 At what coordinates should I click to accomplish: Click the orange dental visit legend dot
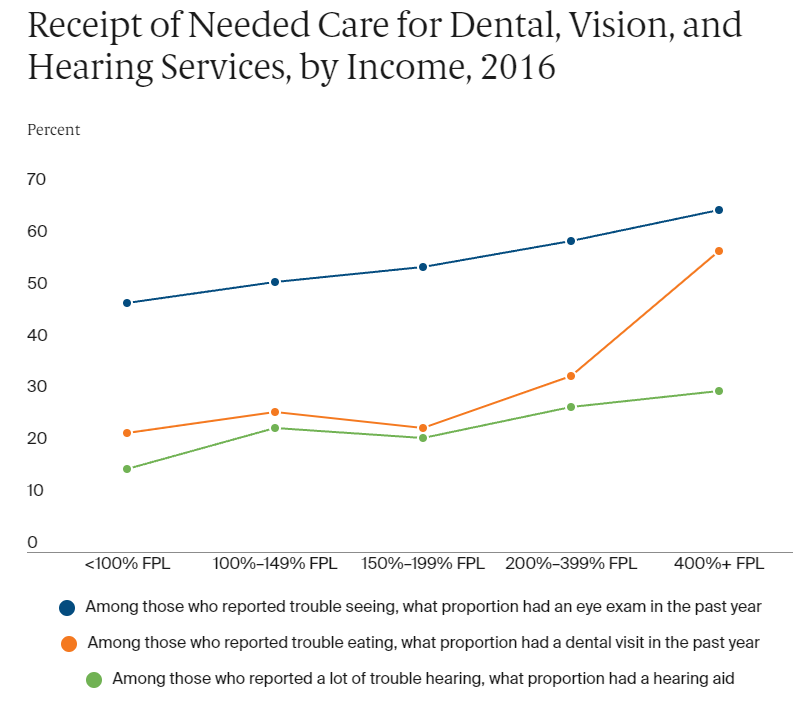tap(68, 643)
